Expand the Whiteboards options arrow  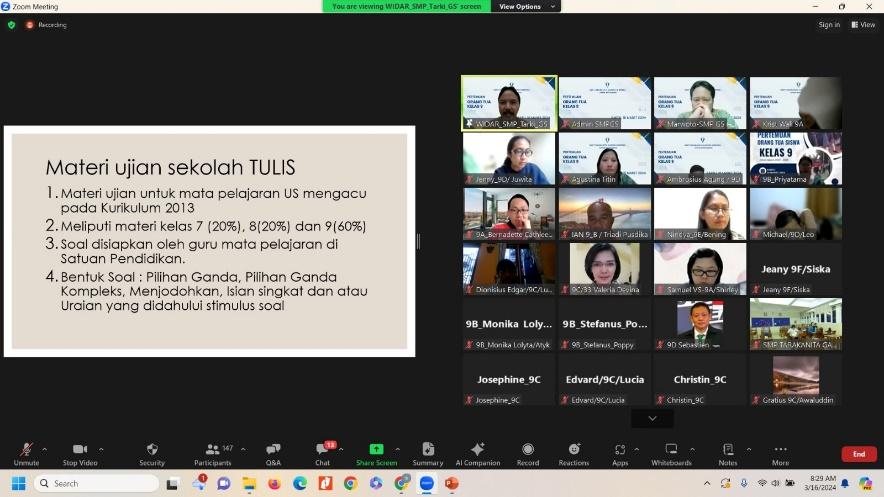692,449
